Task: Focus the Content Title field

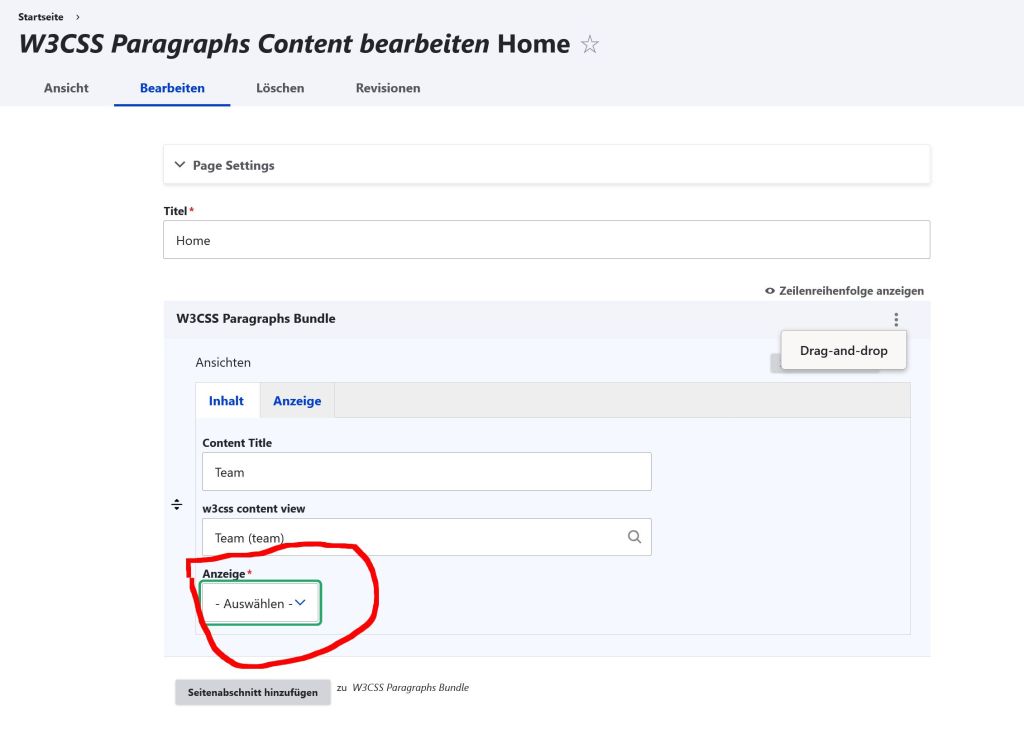Action: (426, 472)
